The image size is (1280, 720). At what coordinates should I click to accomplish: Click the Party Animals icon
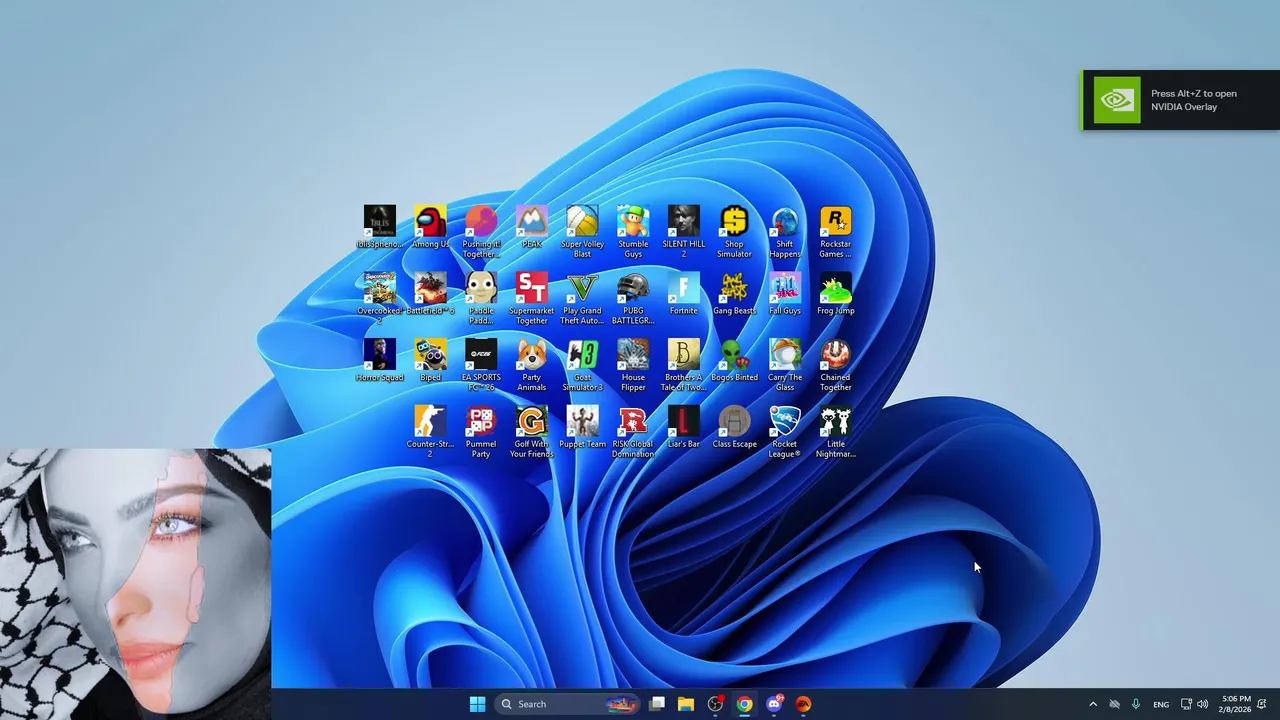point(531,365)
